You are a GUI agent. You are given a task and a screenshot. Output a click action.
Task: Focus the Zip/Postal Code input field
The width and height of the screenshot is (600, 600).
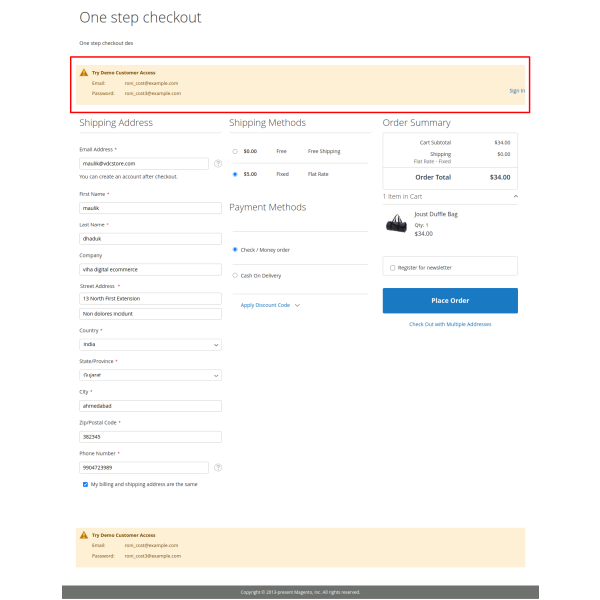pos(150,436)
